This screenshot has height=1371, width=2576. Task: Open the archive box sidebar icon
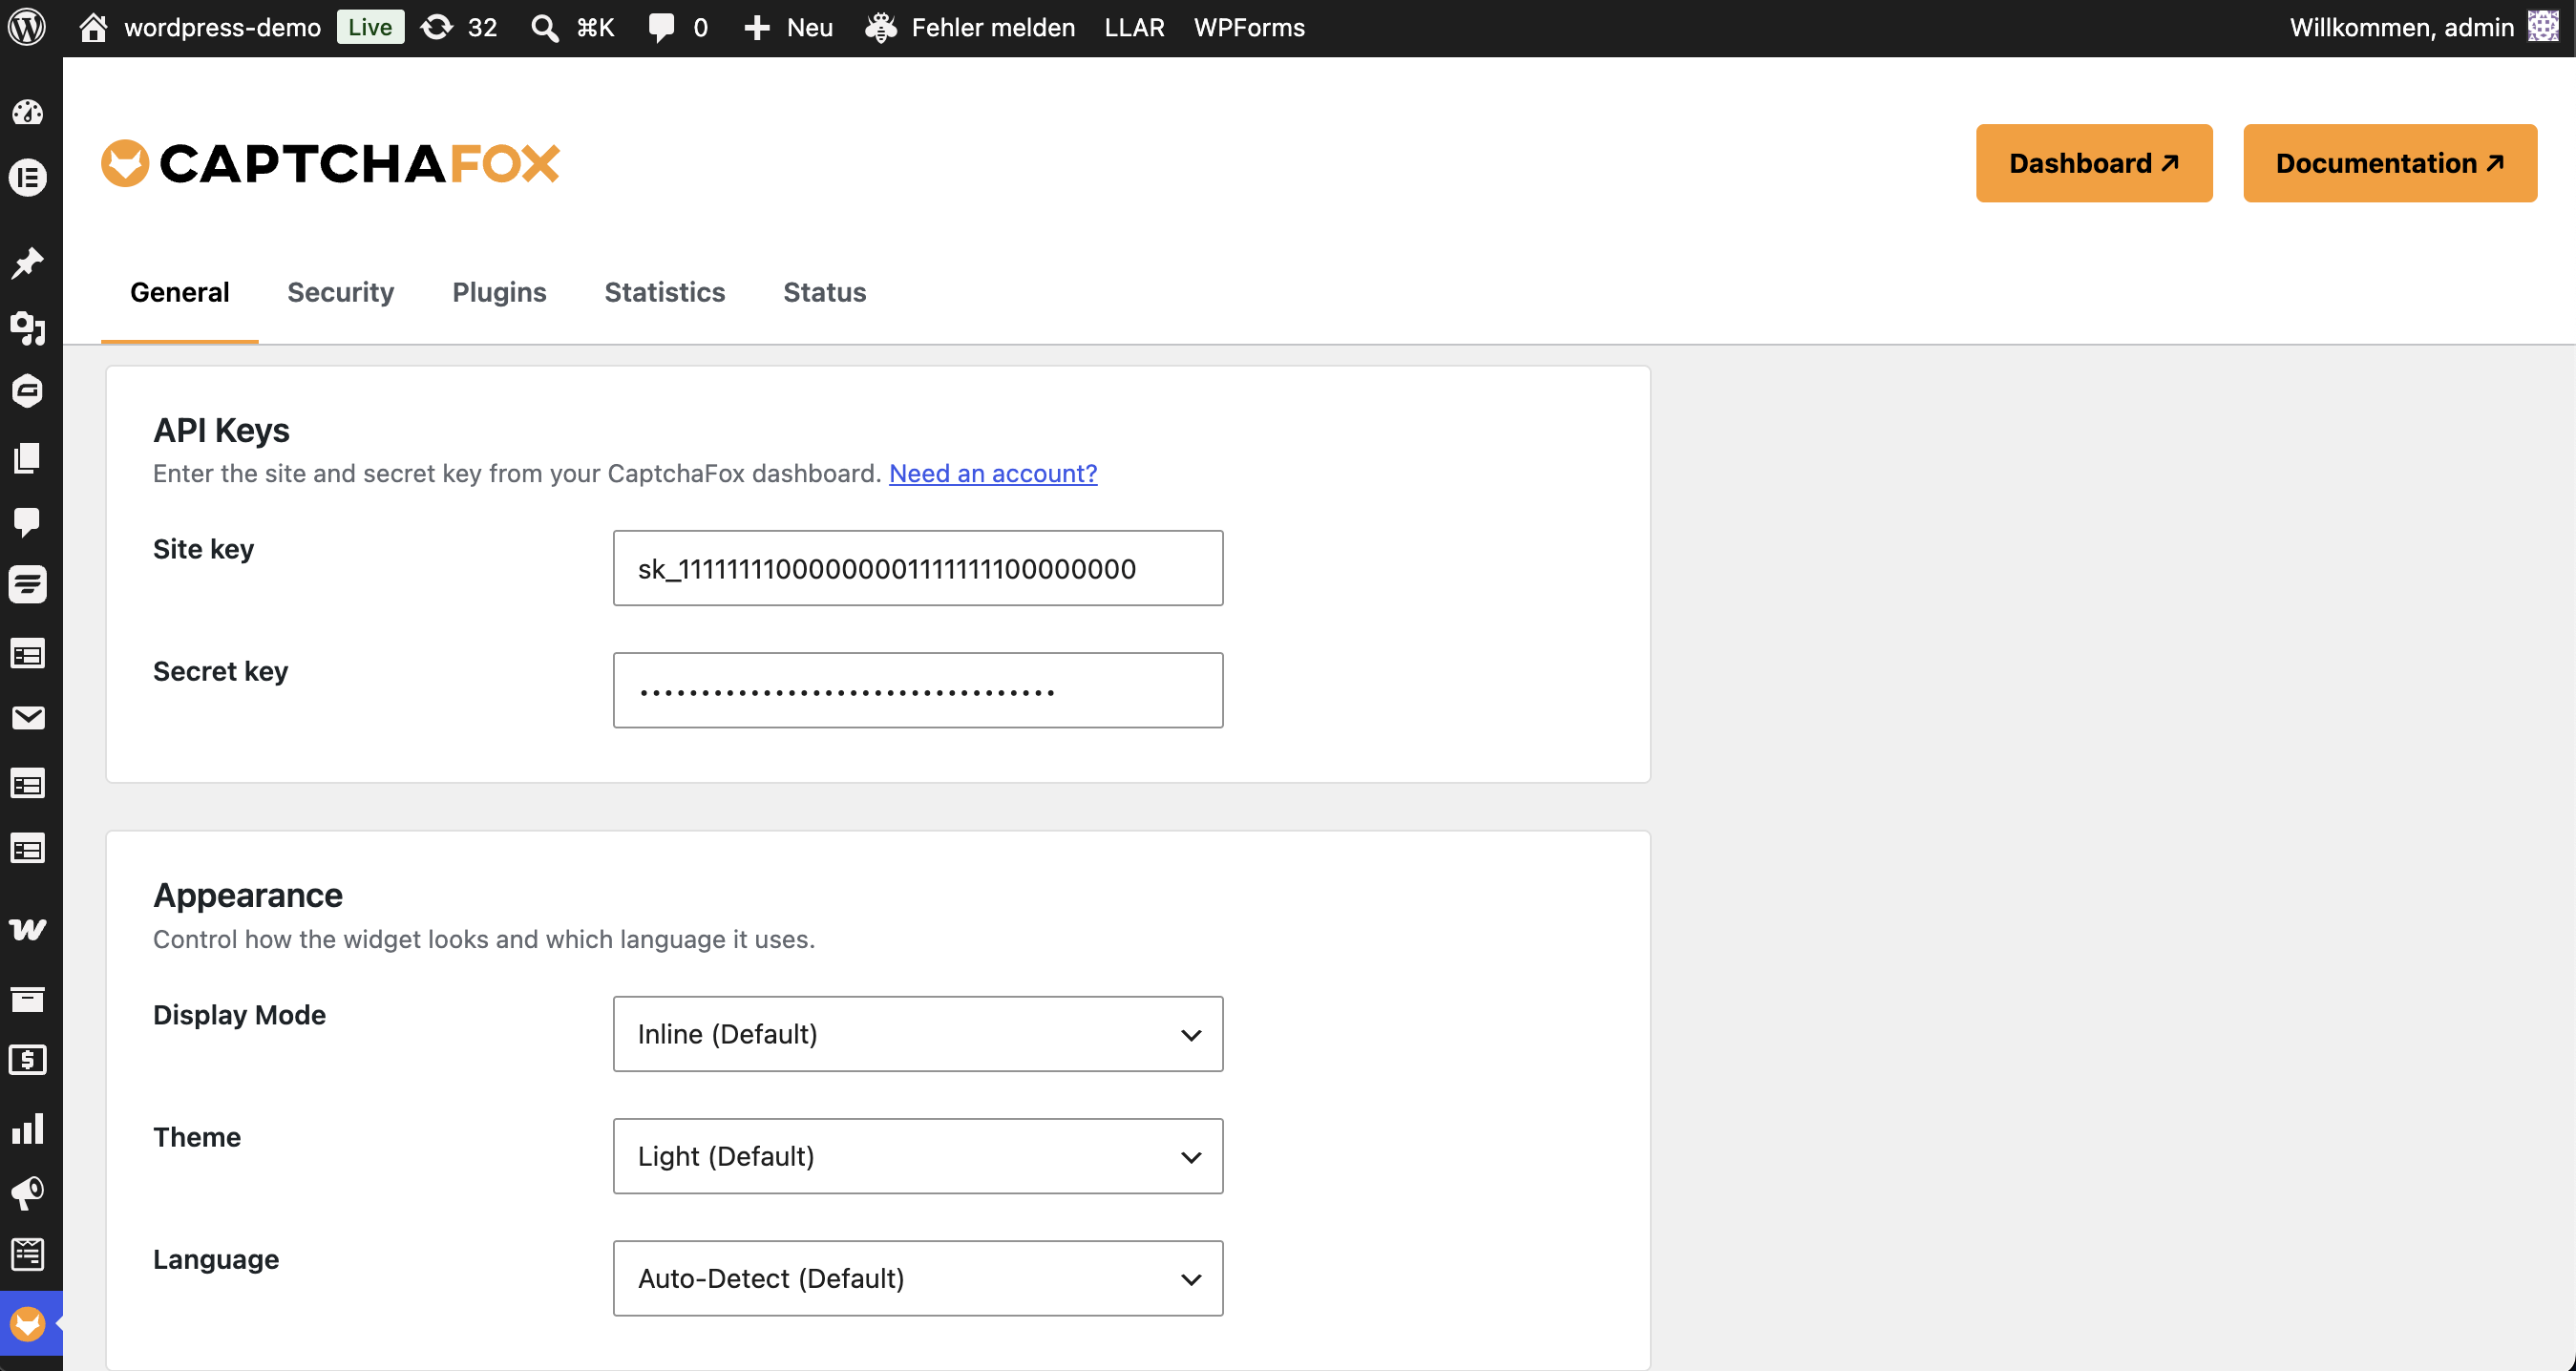point(28,998)
